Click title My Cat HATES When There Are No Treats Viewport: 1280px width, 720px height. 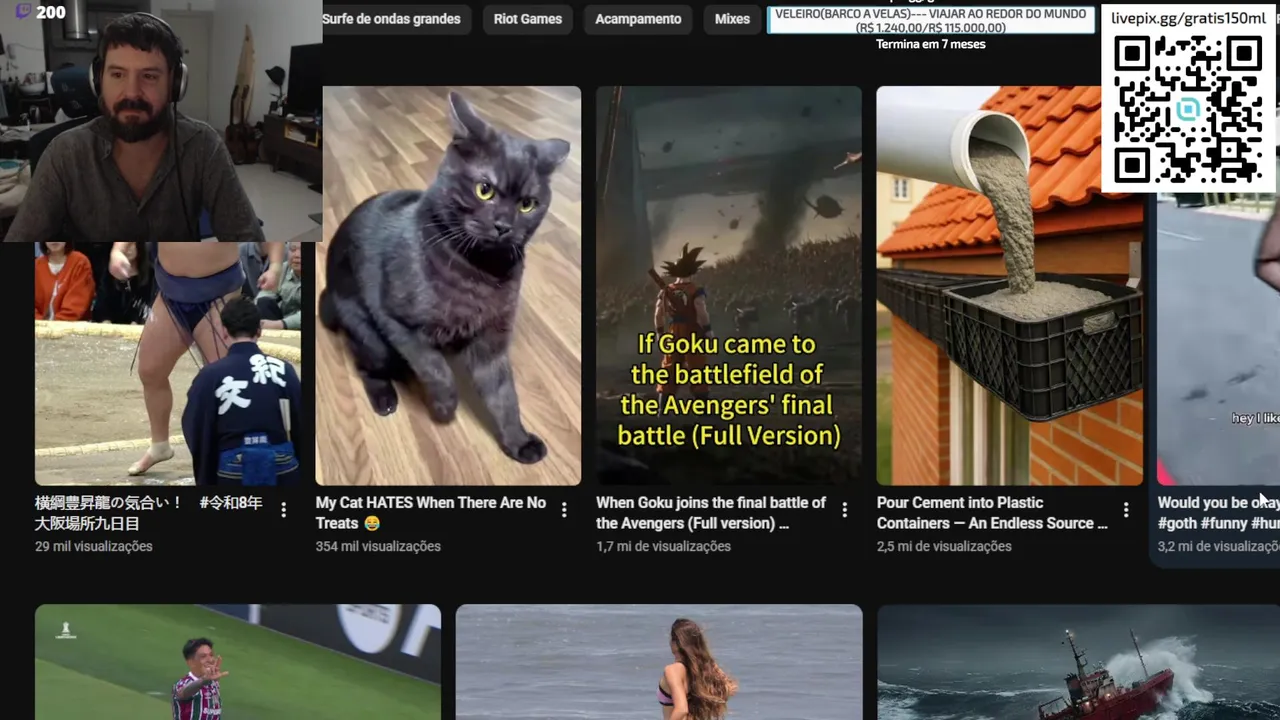(x=431, y=513)
